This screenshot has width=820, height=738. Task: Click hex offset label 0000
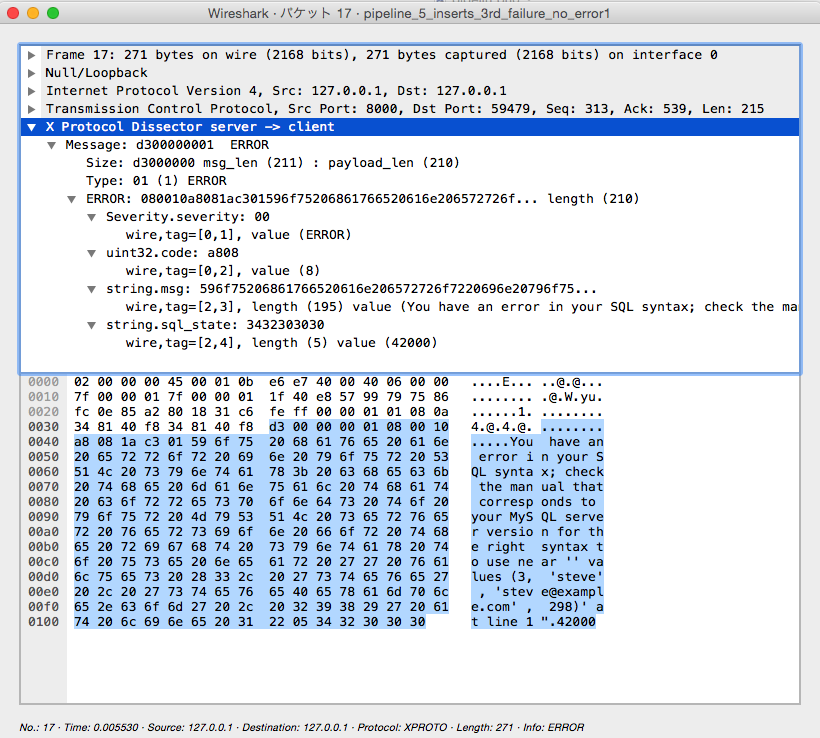43,382
